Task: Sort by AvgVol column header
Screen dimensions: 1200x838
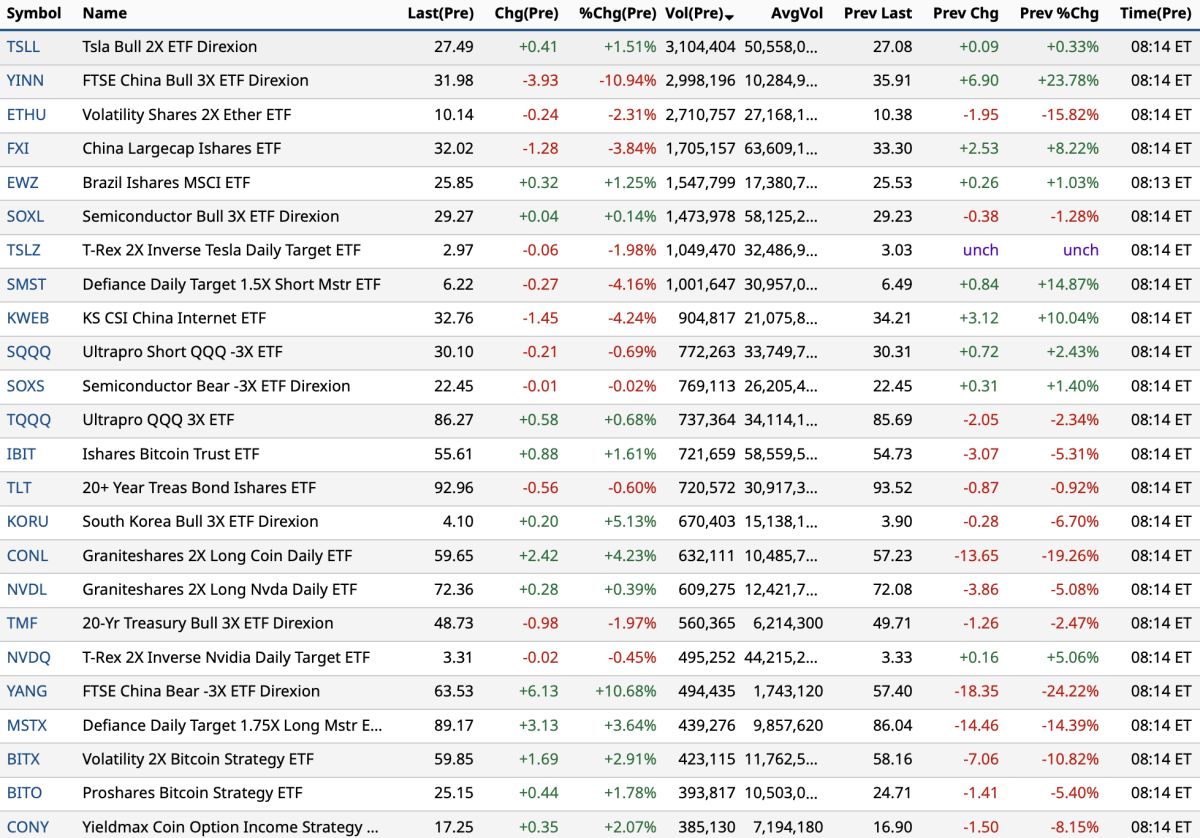Action: click(x=796, y=14)
